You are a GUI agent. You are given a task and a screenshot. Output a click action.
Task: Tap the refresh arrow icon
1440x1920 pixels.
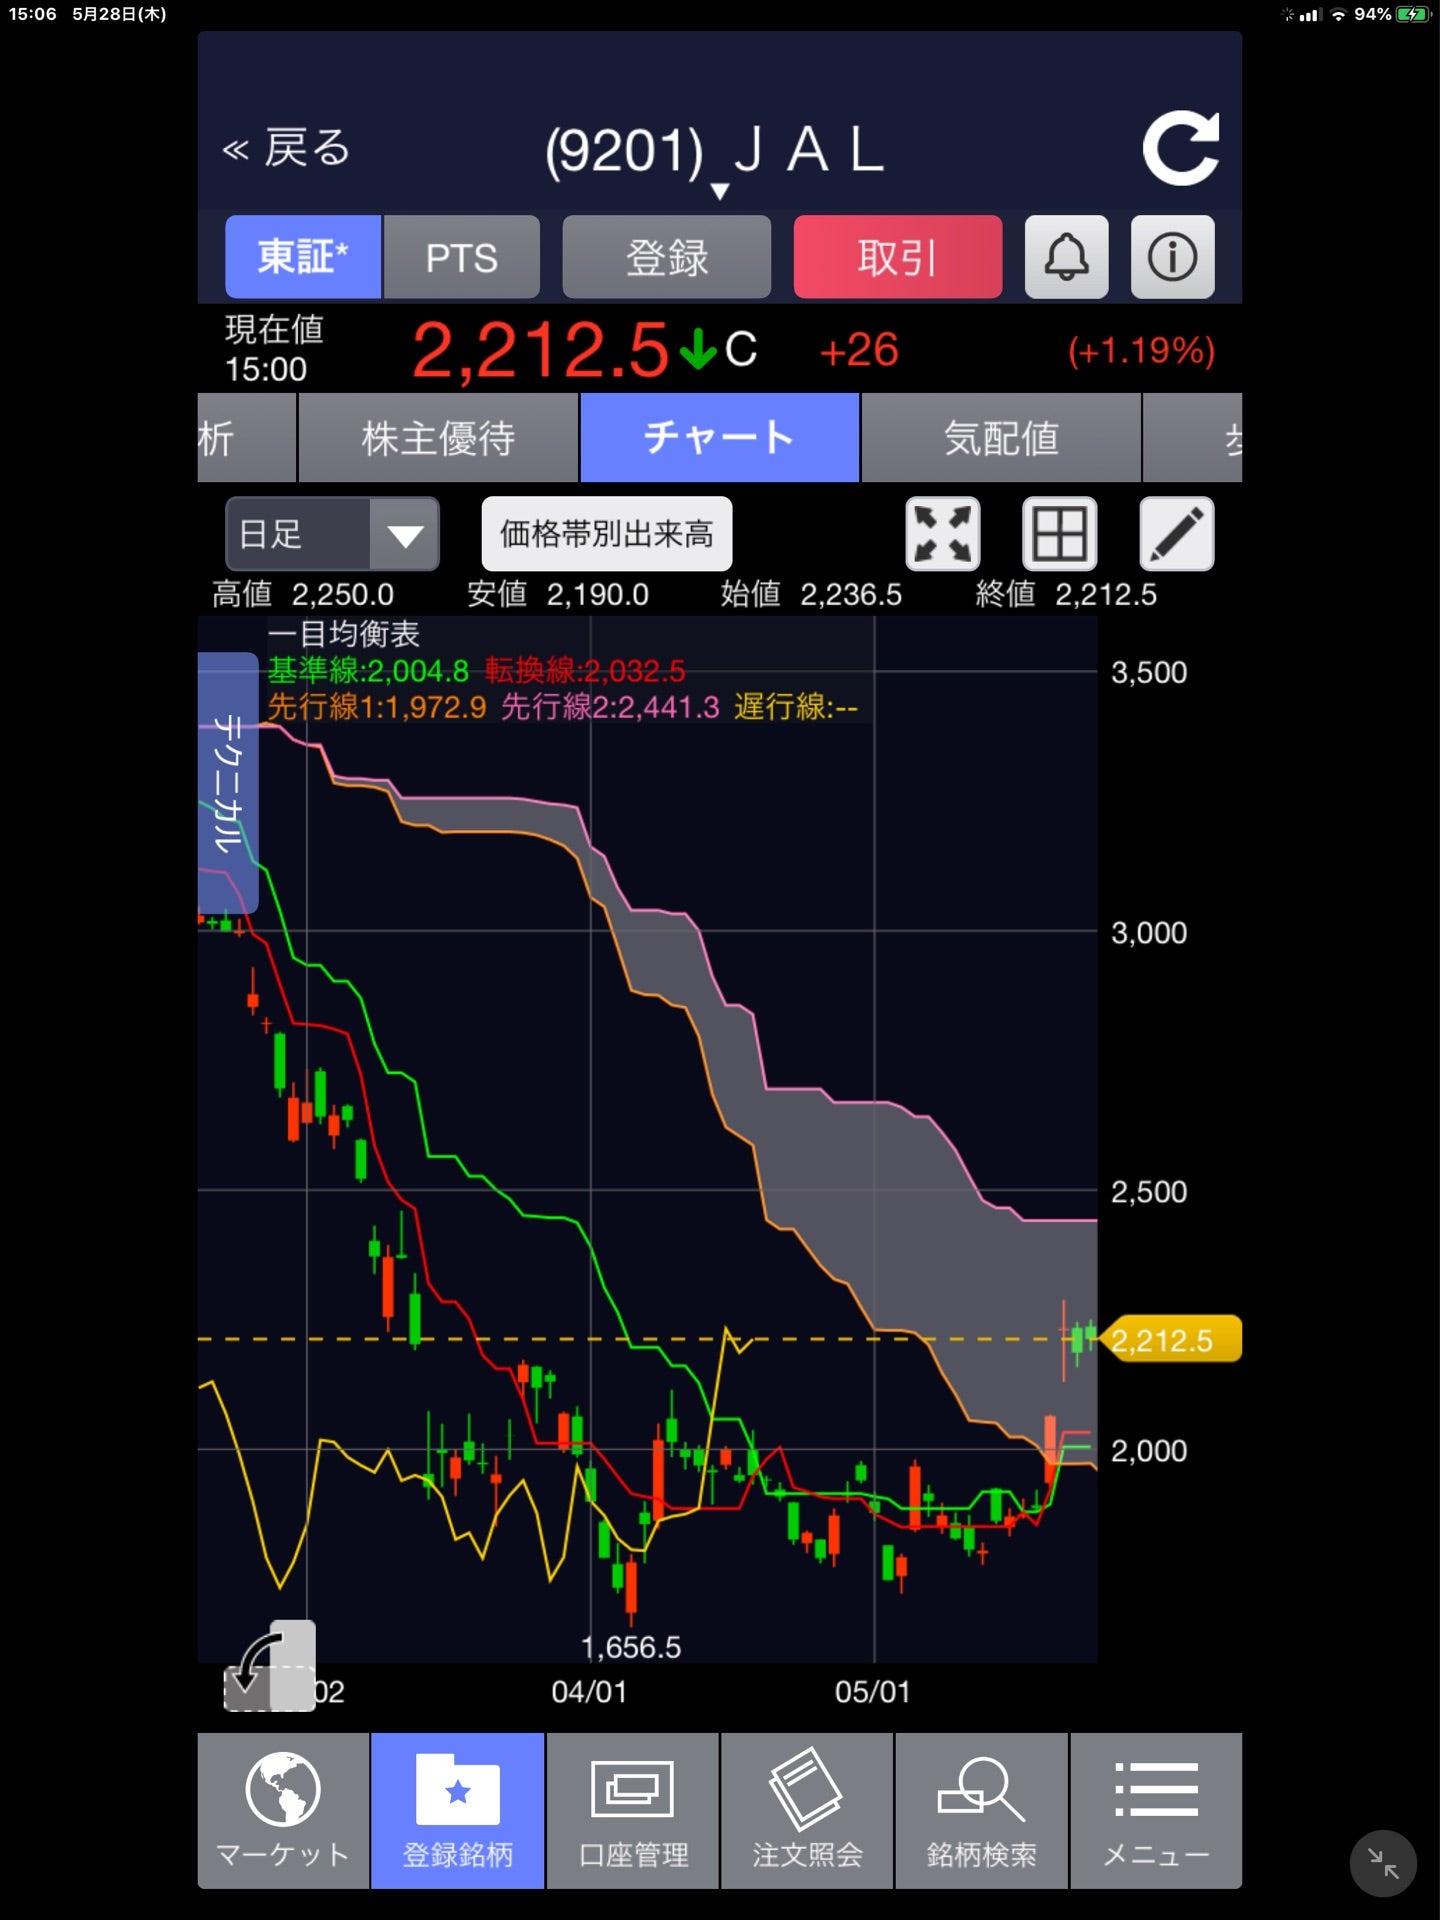coord(1181,148)
